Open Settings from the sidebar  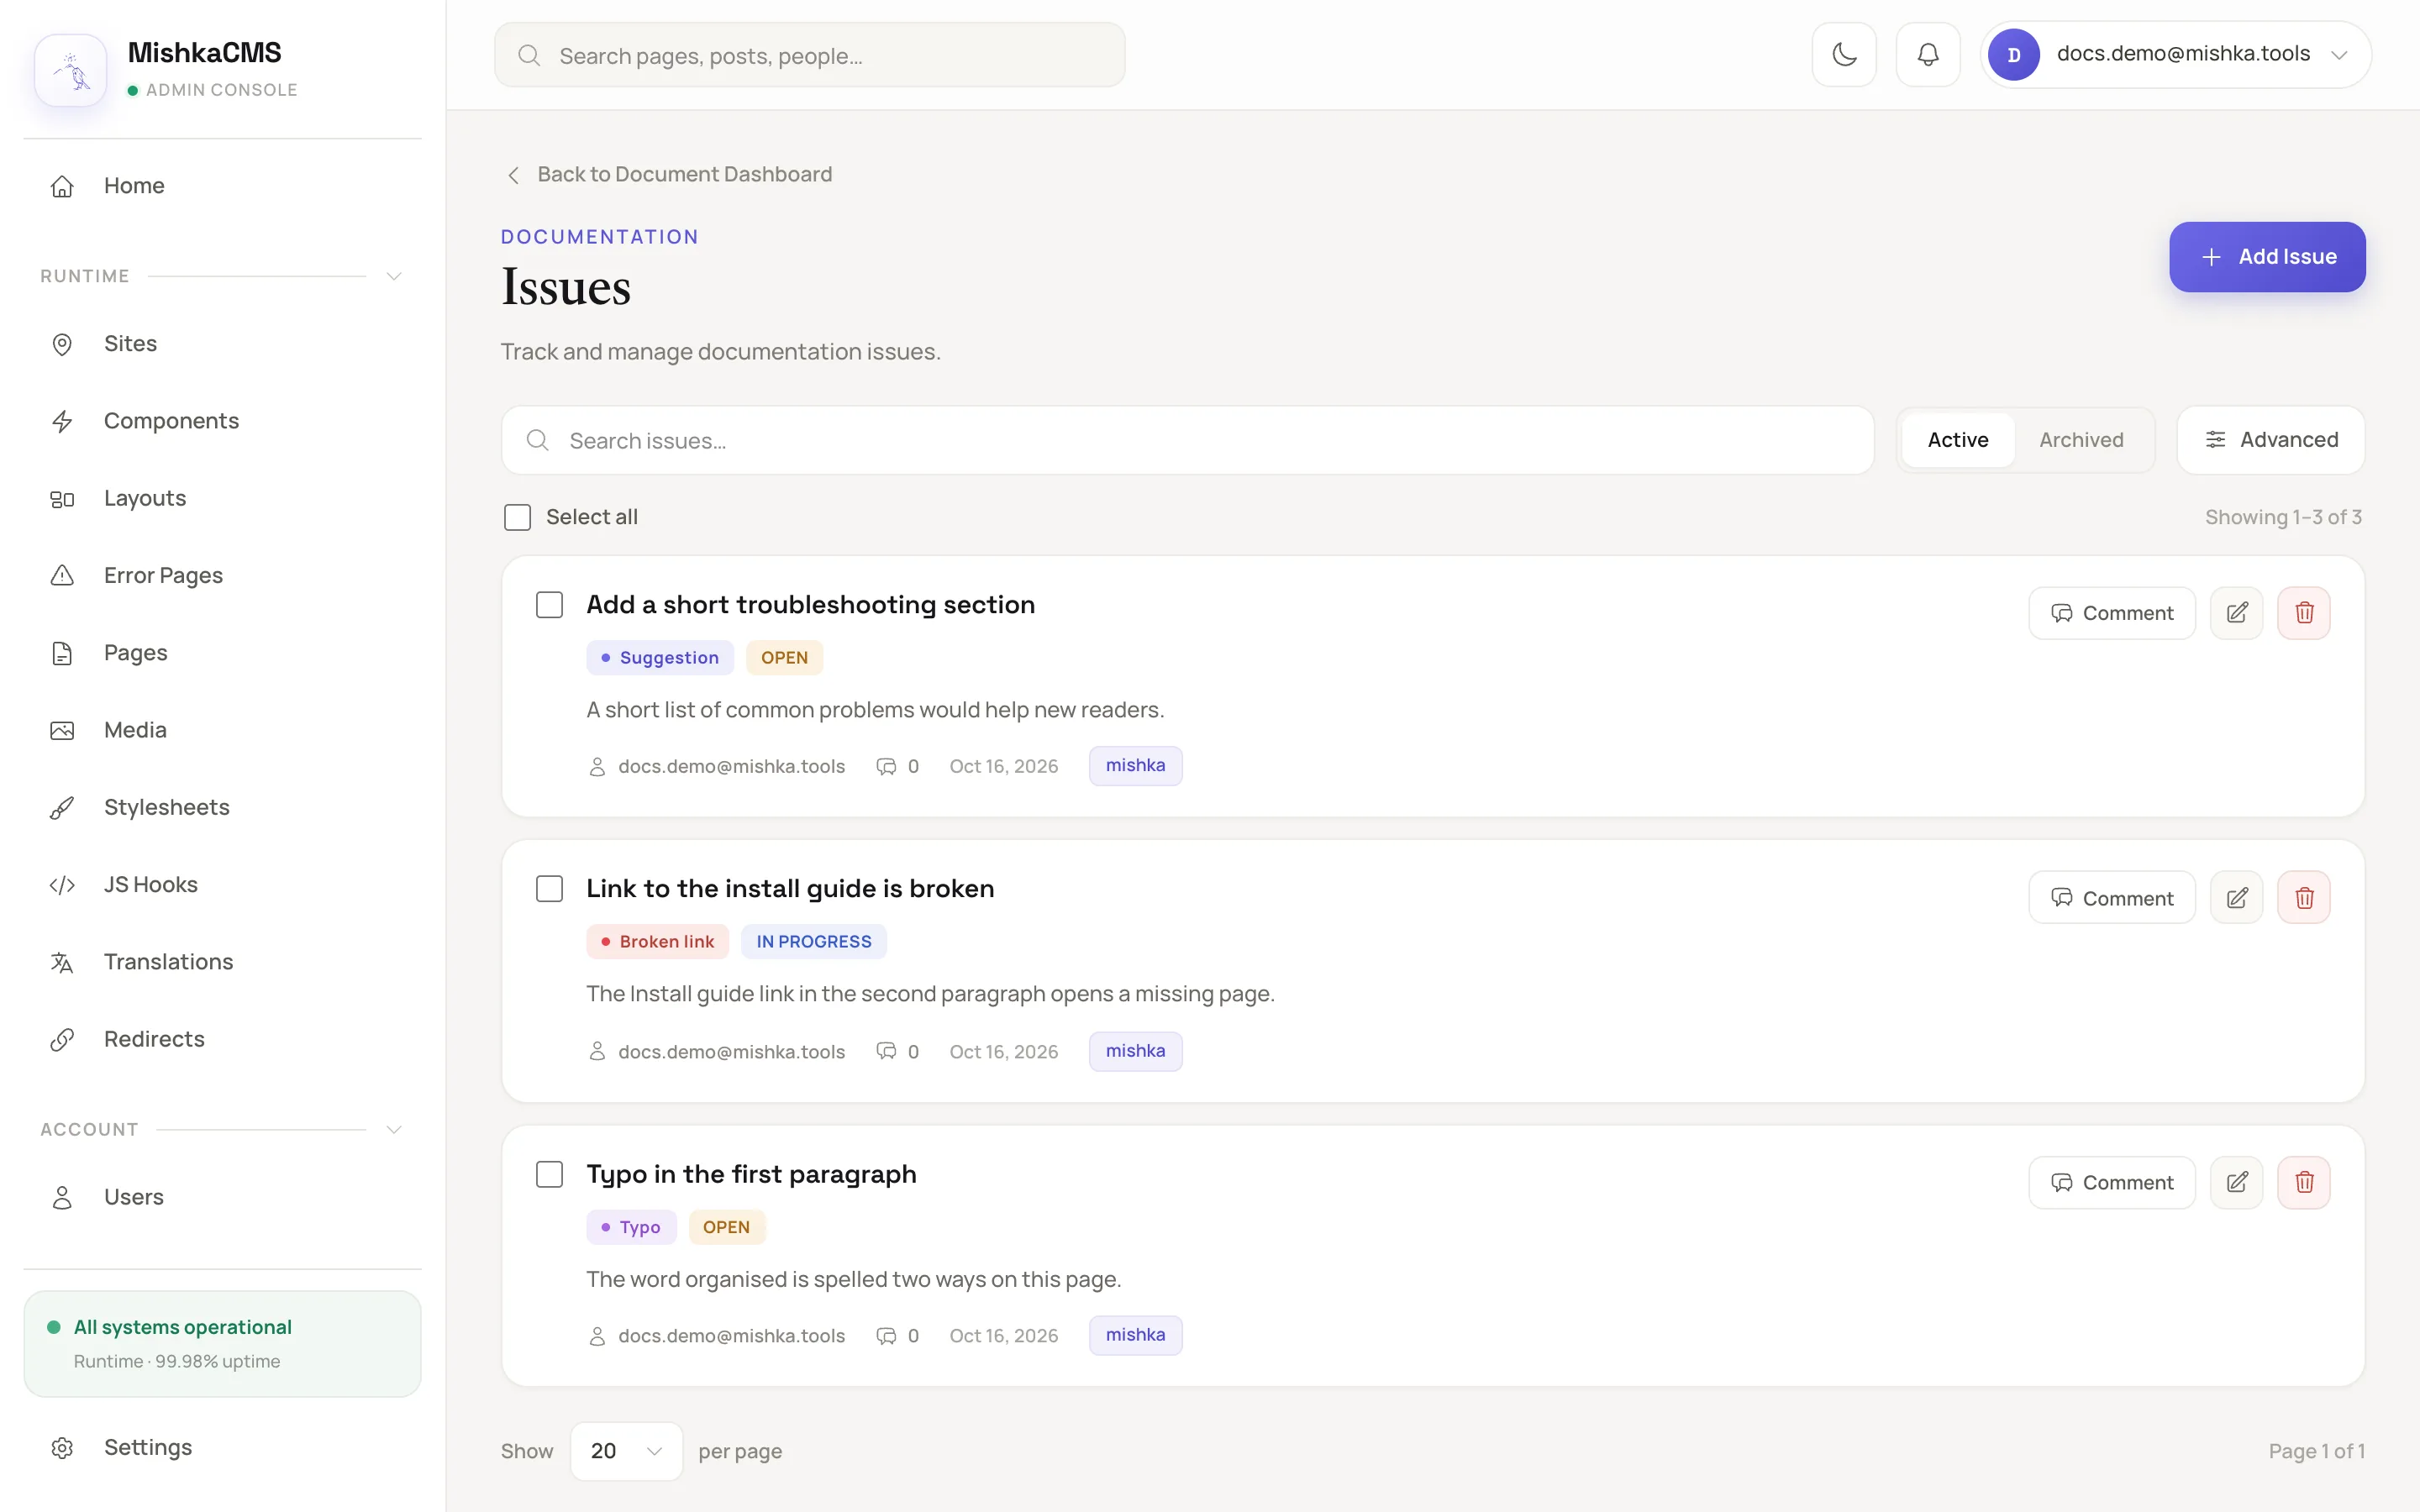[x=222, y=1447]
